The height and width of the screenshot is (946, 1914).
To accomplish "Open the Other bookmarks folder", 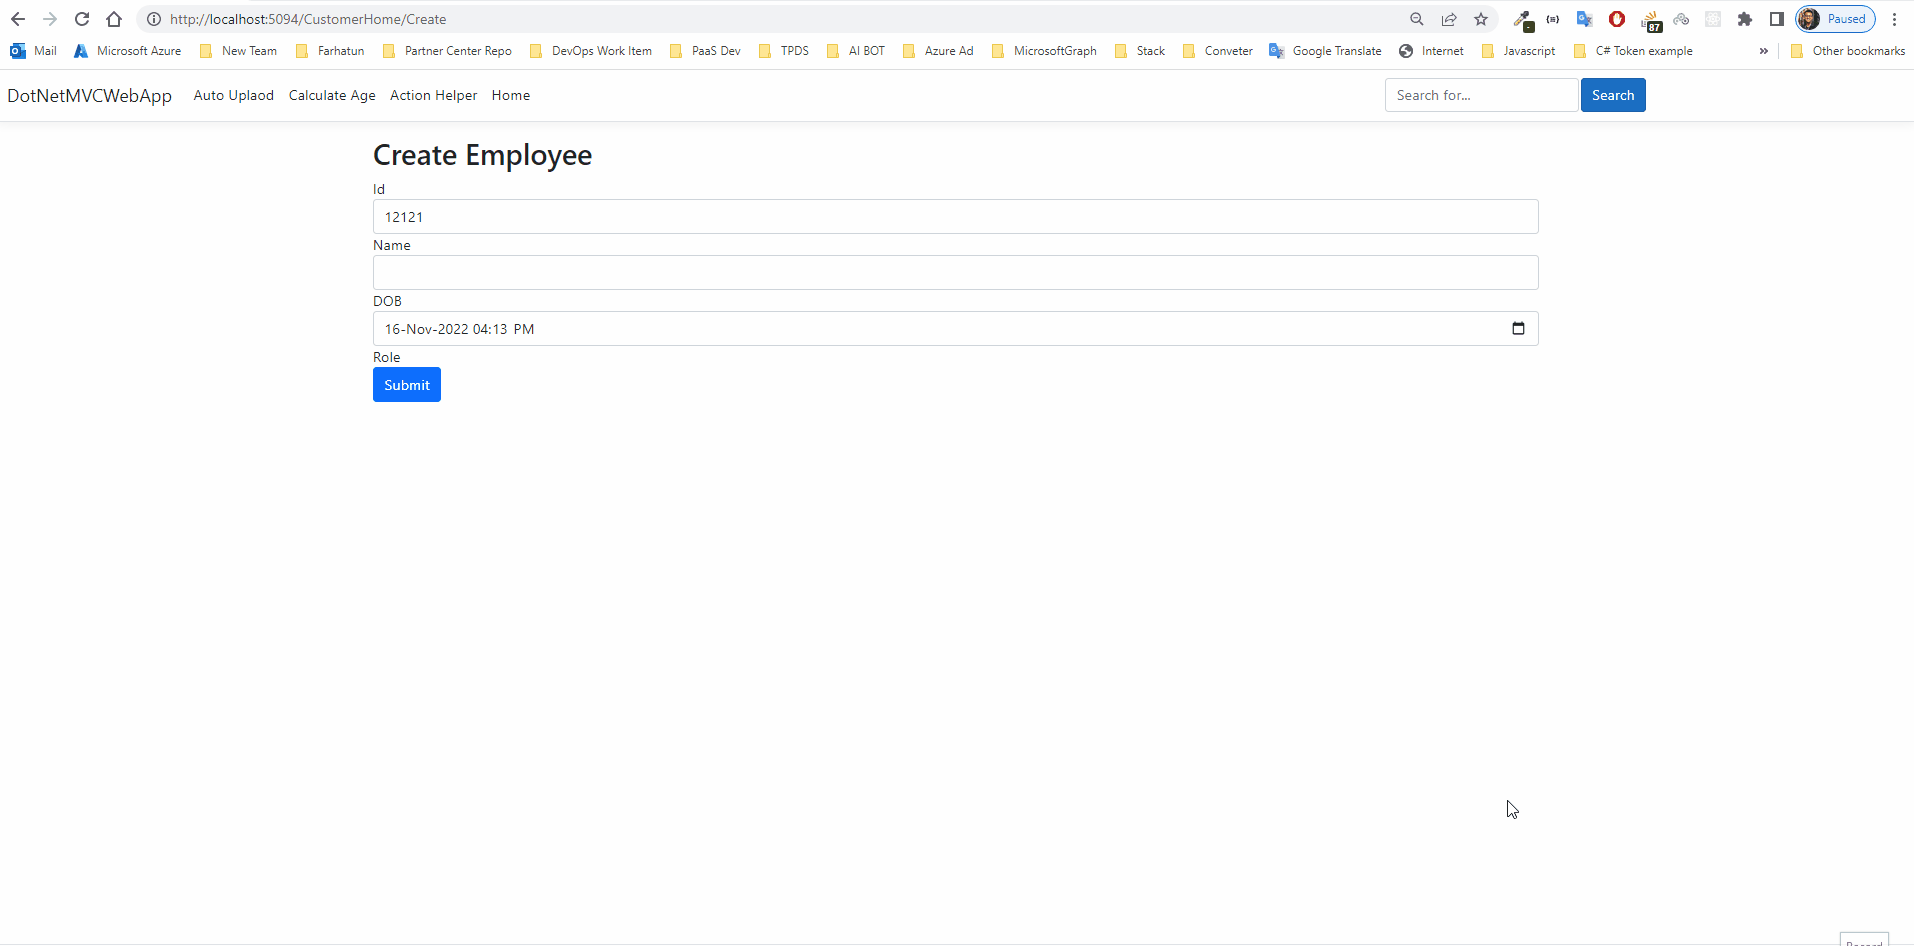I will pos(1848,51).
